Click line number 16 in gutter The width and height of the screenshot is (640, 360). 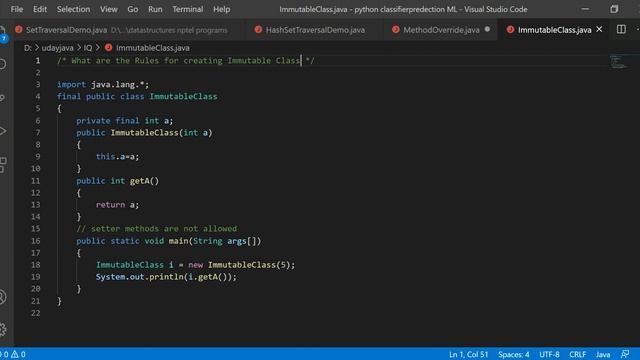pyautogui.click(x=36, y=241)
